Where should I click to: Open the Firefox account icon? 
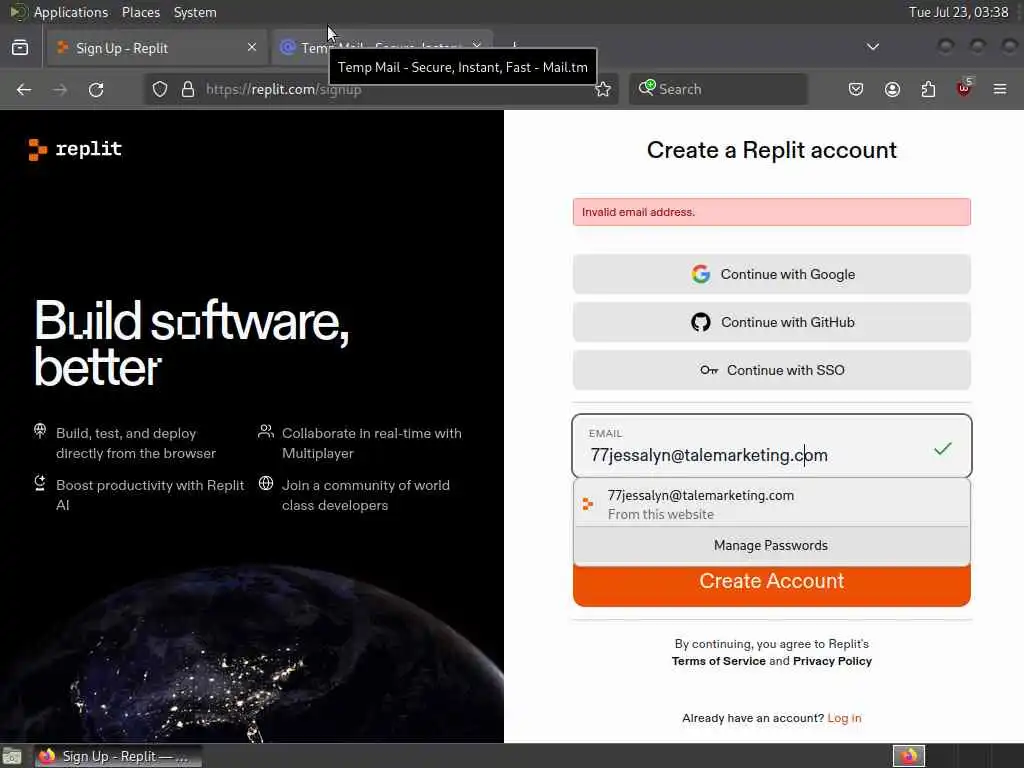coord(892,89)
